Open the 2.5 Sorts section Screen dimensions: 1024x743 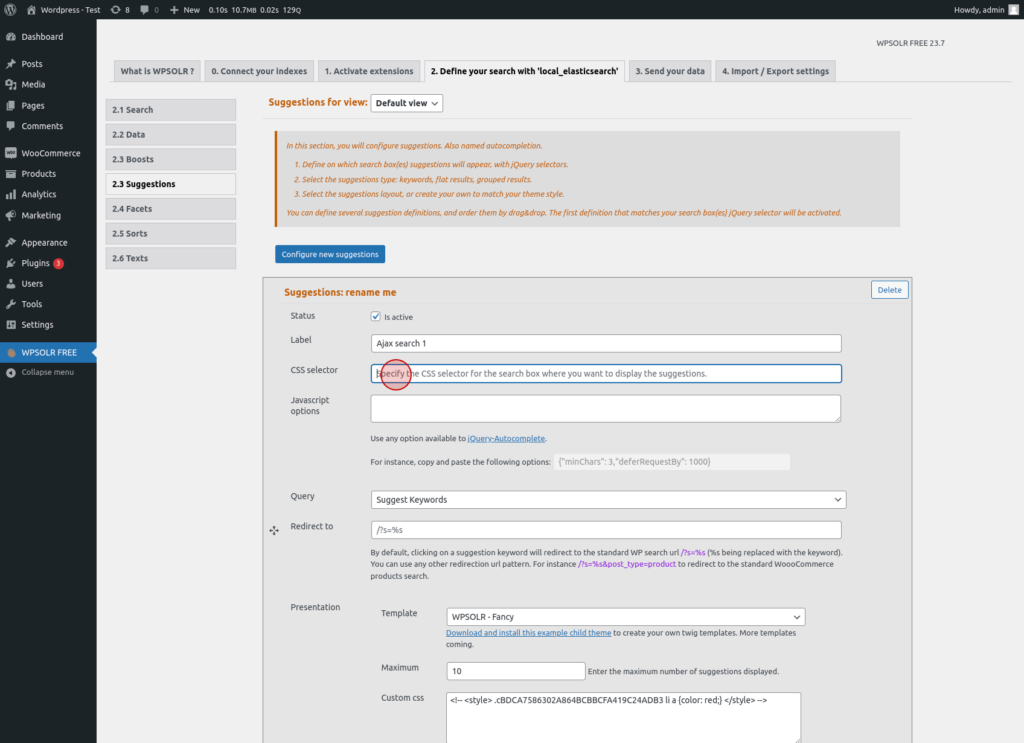(x=170, y=234)
